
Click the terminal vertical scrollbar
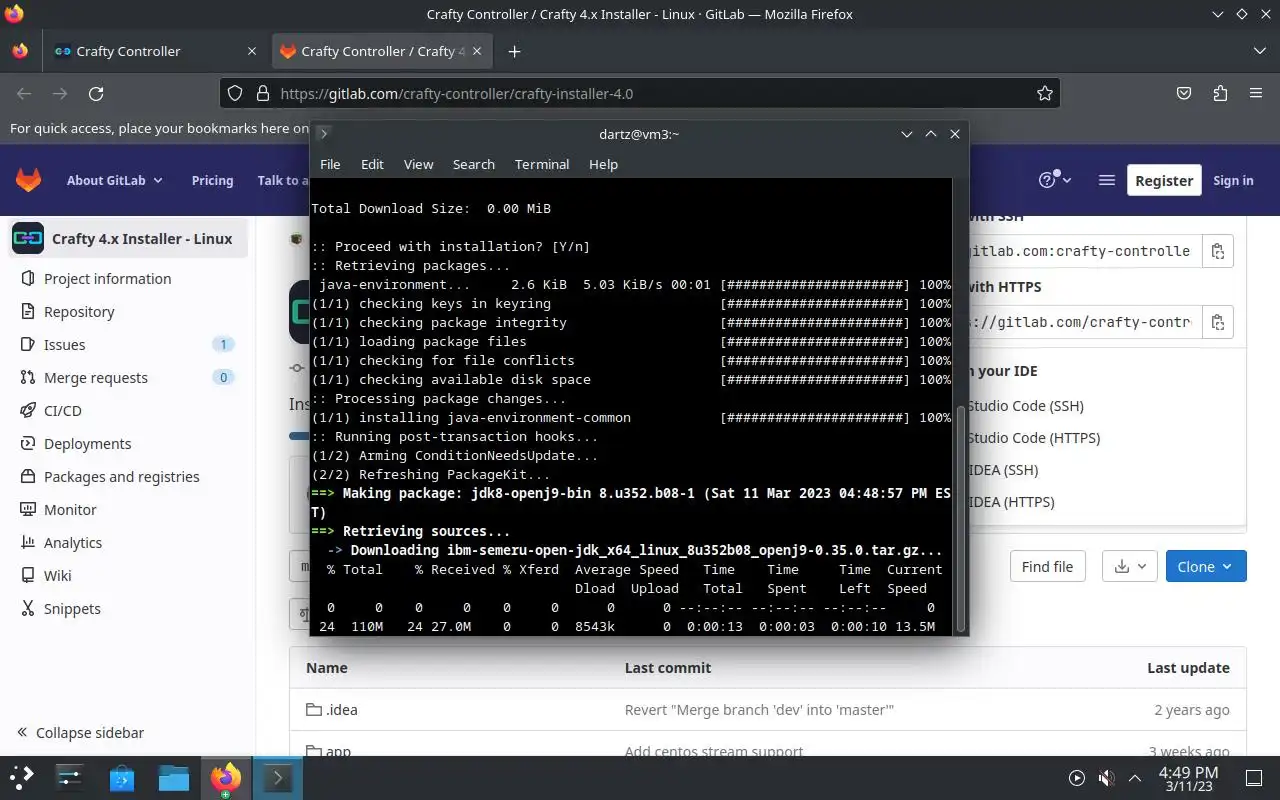[x=962, y=518]
